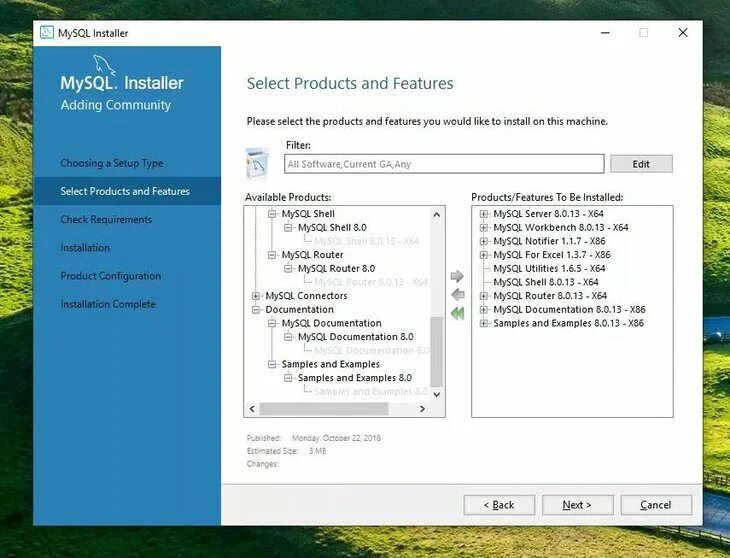Expand MySQL Server 8.0.13 - X64 features
The height and width of the screenshot is (558, 730).
click(x=484, y=214)
